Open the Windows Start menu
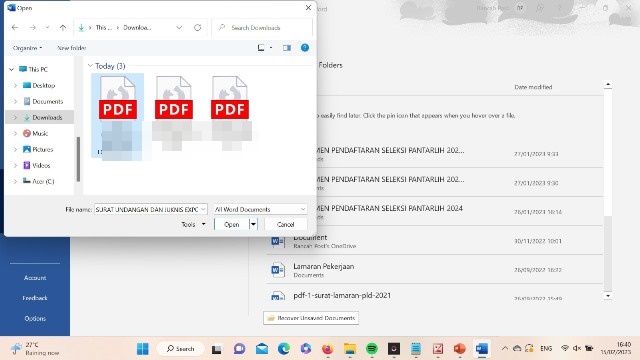Viewport: 640px width, 360px height. (x=143, y=349)
